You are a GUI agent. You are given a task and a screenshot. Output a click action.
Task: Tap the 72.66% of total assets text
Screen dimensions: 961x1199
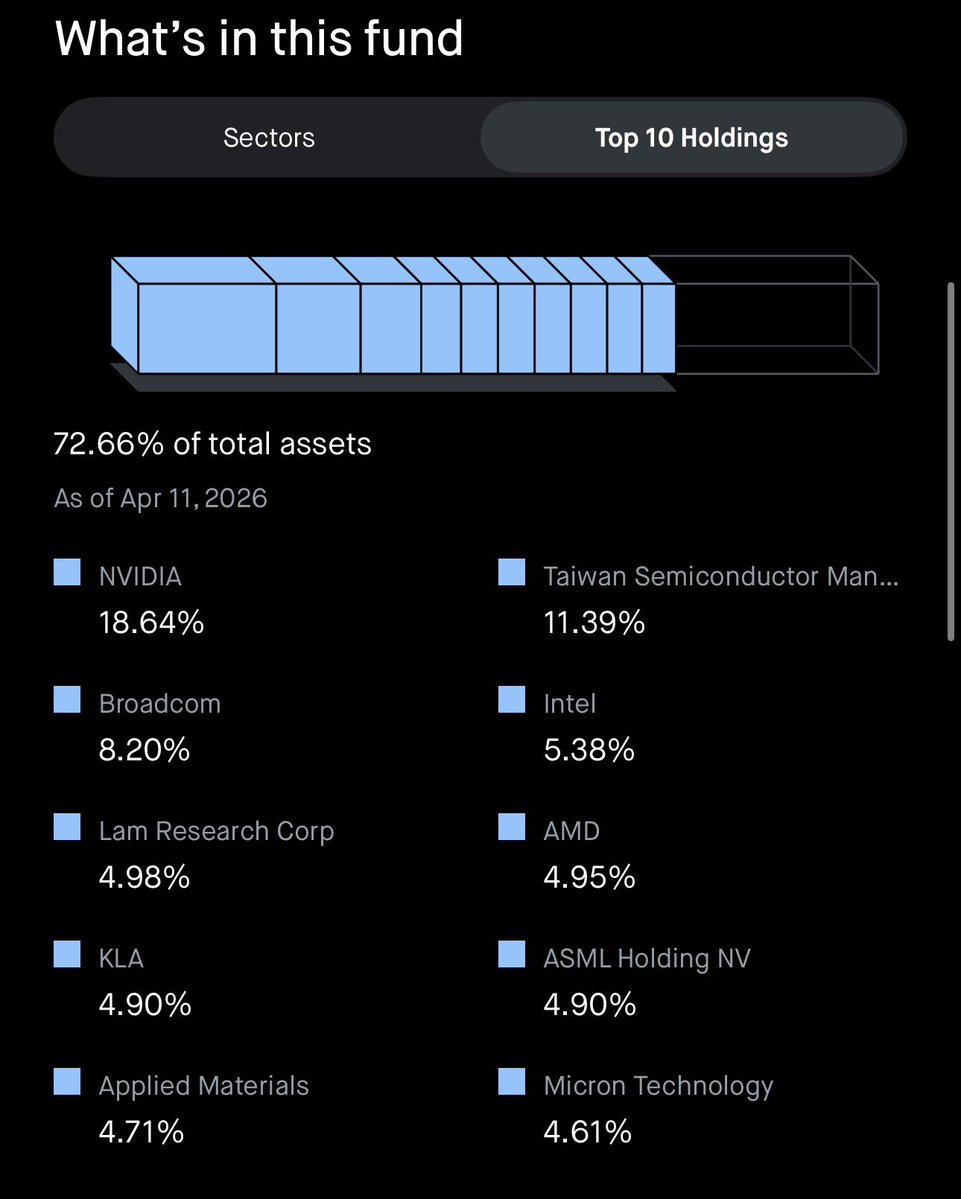(x=212, y=443)
